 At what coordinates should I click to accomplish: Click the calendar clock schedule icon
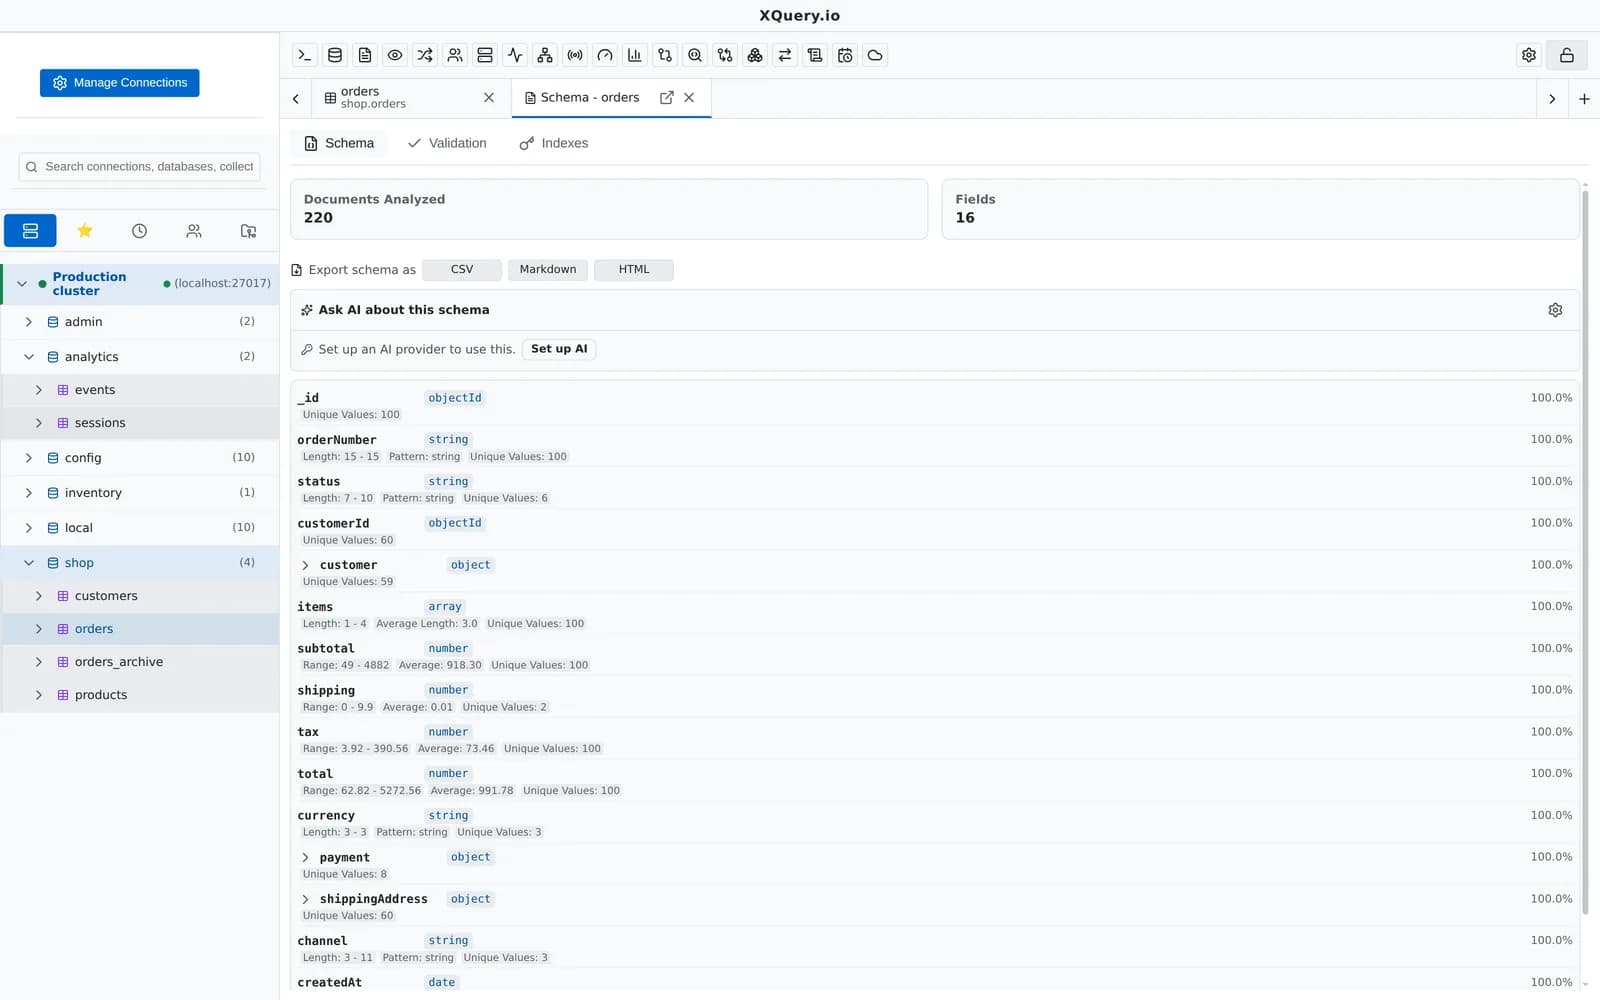(845, 55)
